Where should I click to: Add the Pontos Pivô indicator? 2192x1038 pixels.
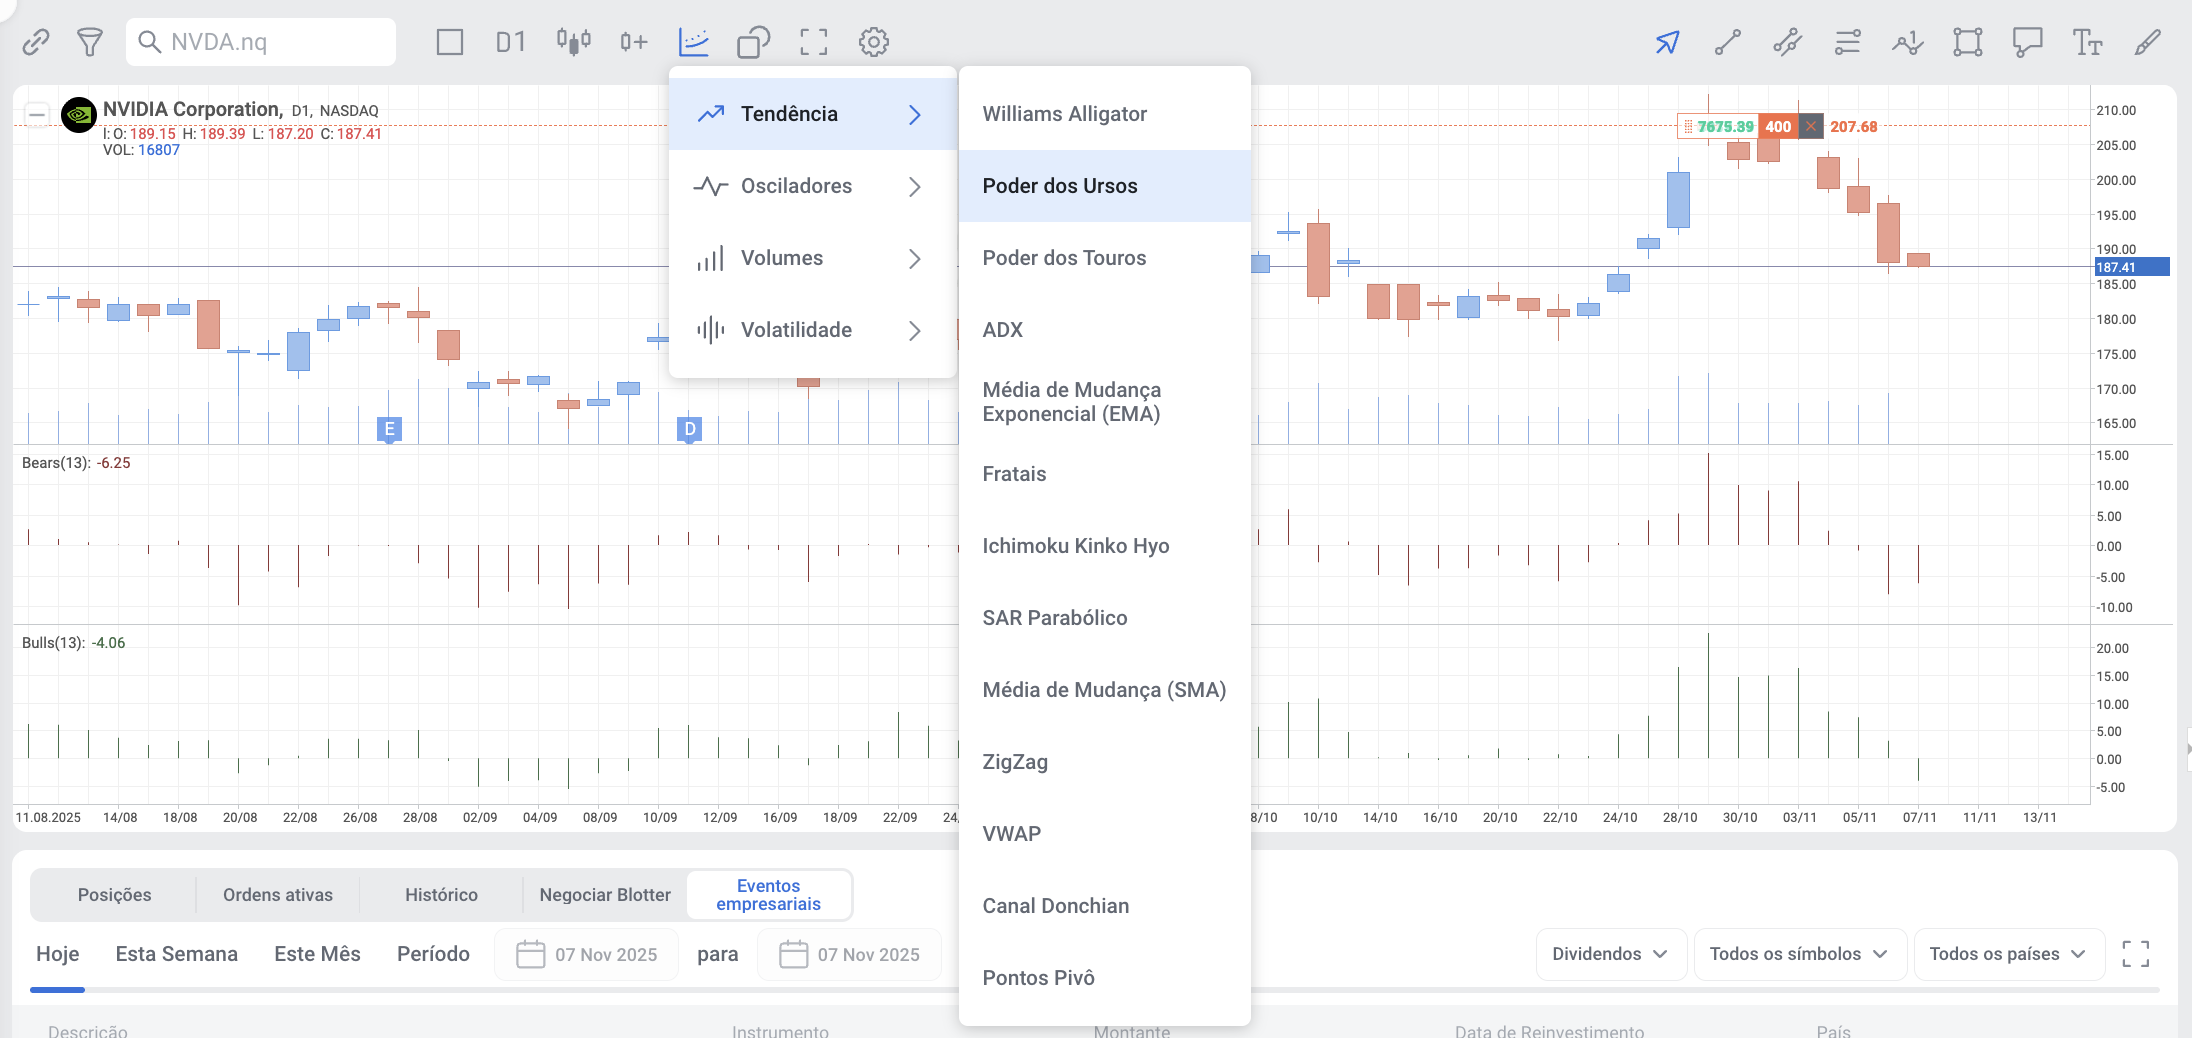click(1105, 978)
